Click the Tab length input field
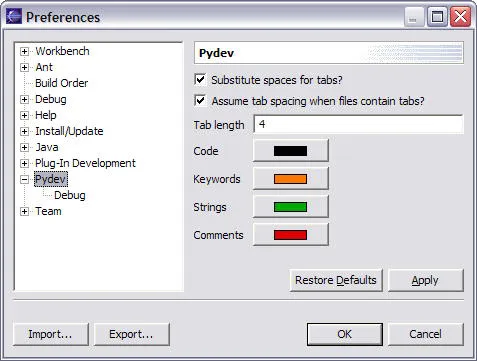 tap(358, 124)
